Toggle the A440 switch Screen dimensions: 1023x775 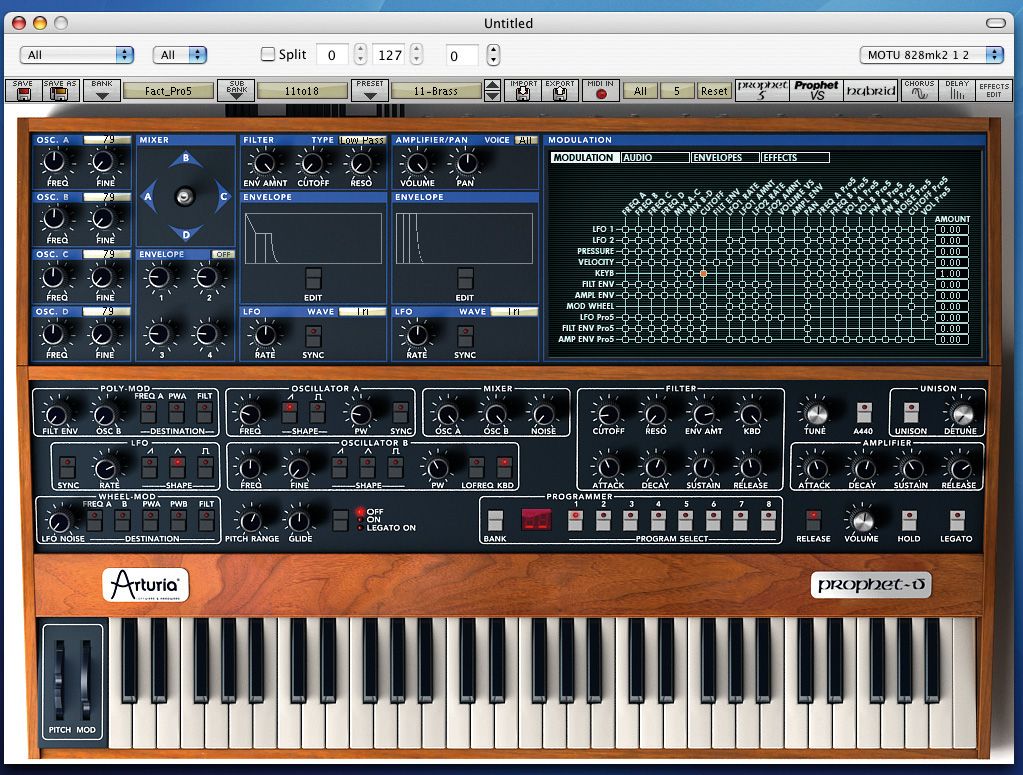(x=863, y=413)
